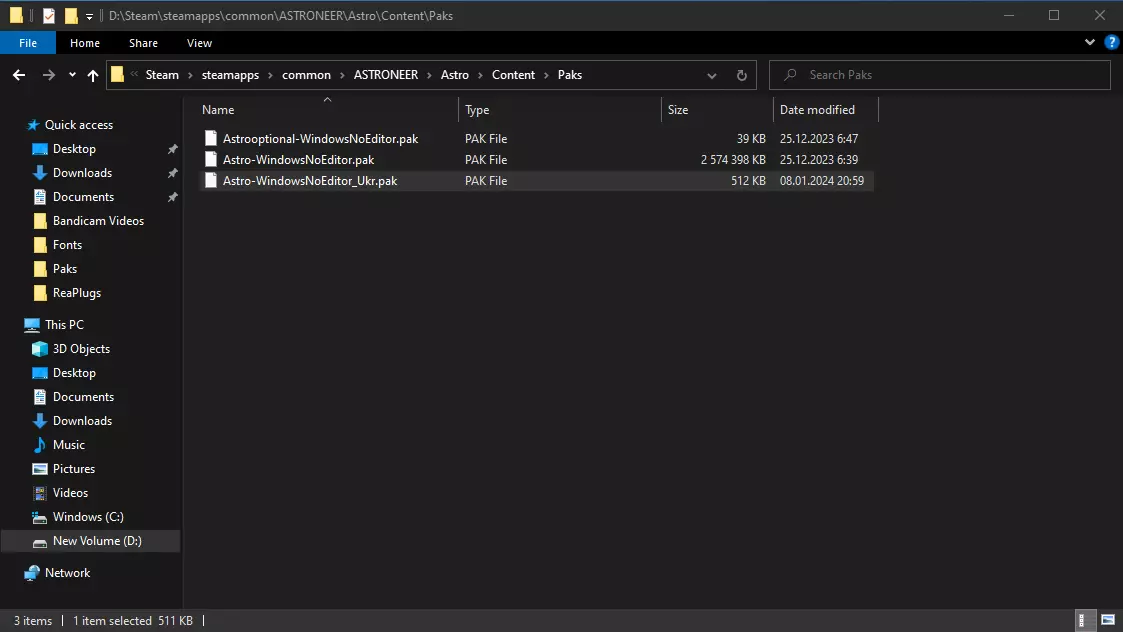
Task: Expand the chevron after Content breadcrumb
Action: pyautogui.click(x=546, y=75)
